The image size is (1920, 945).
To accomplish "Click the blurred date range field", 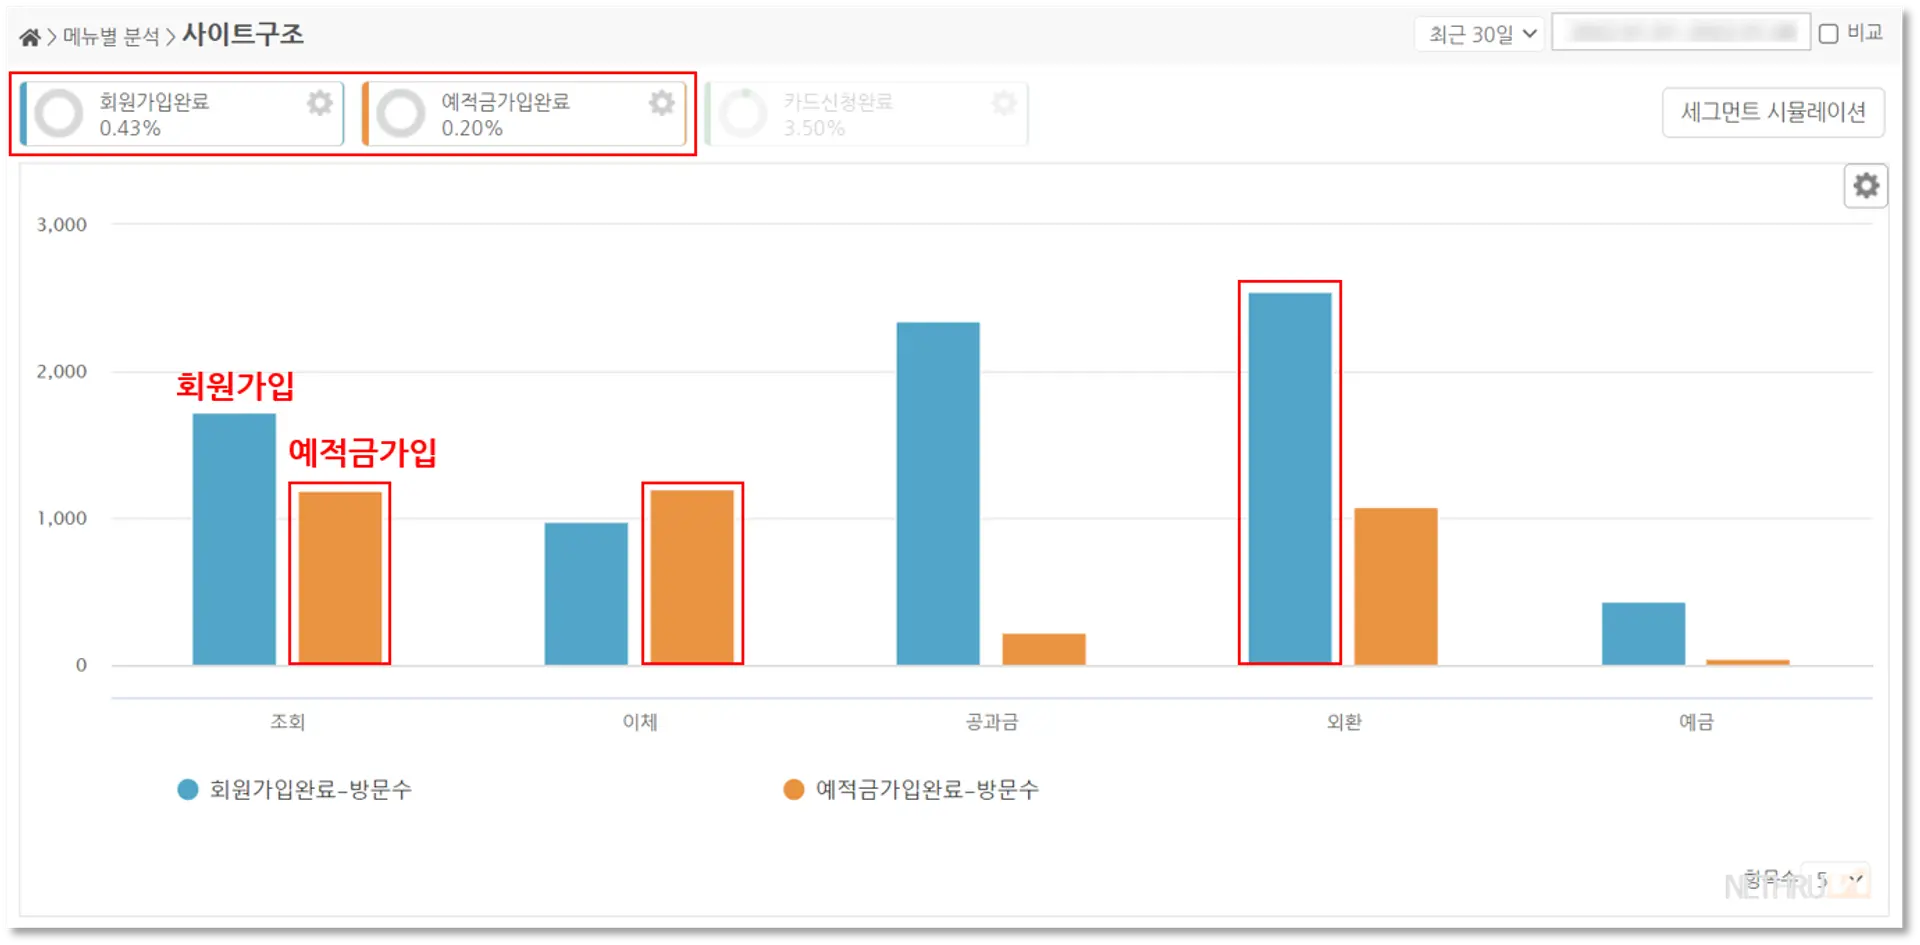I will [x=1681, y=32].
